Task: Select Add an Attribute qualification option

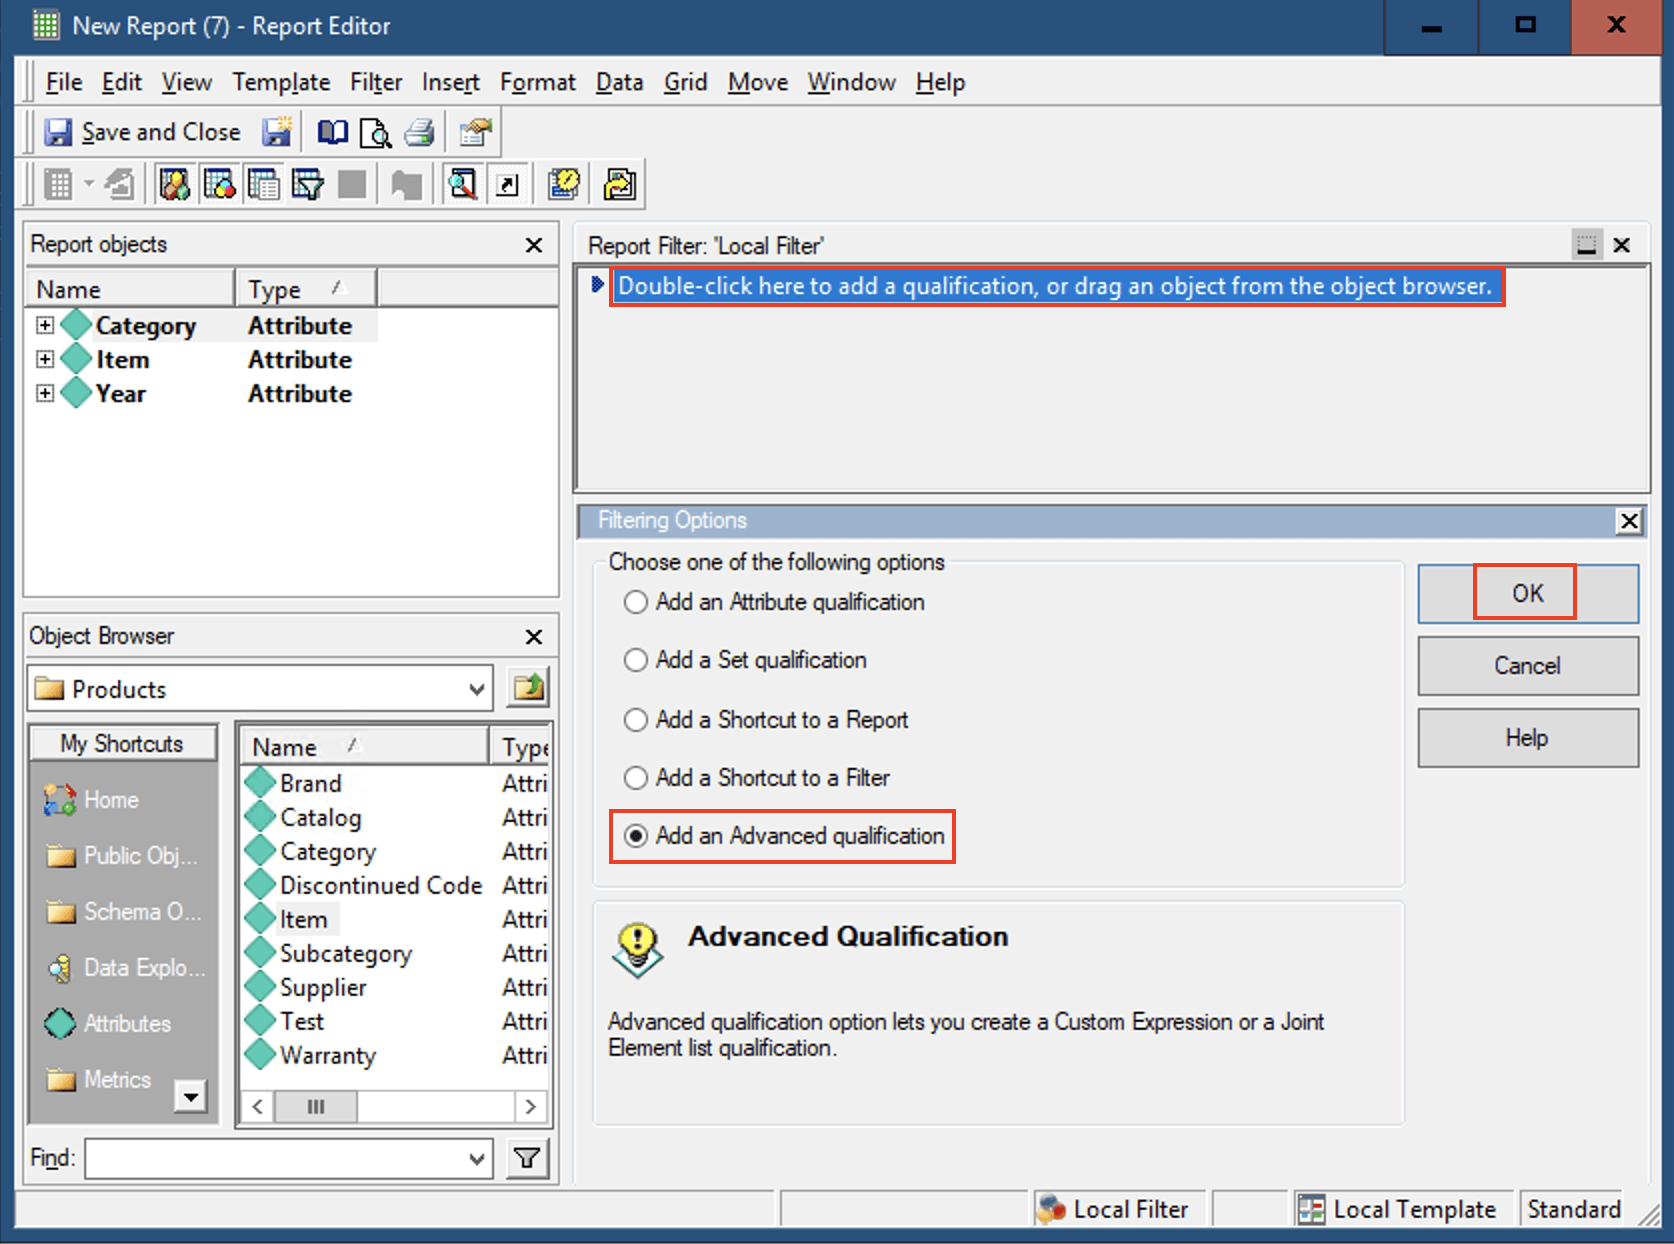Action: (636, 602)
